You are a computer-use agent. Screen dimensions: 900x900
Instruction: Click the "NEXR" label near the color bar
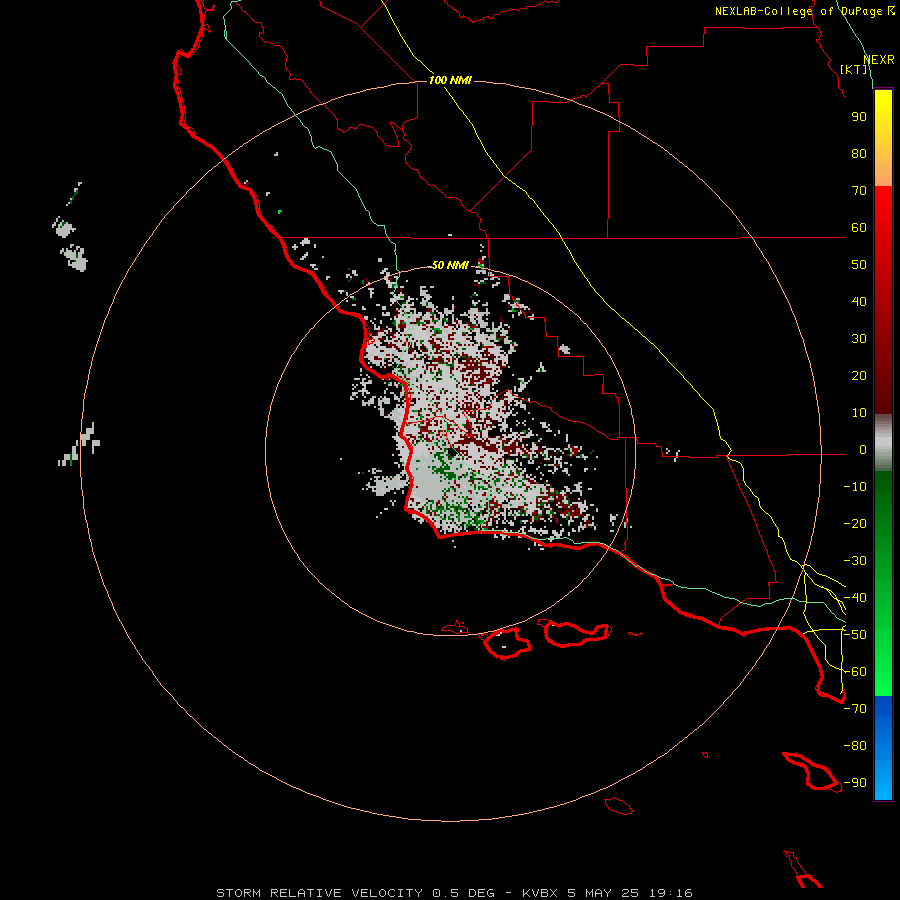tap(879, 60)
